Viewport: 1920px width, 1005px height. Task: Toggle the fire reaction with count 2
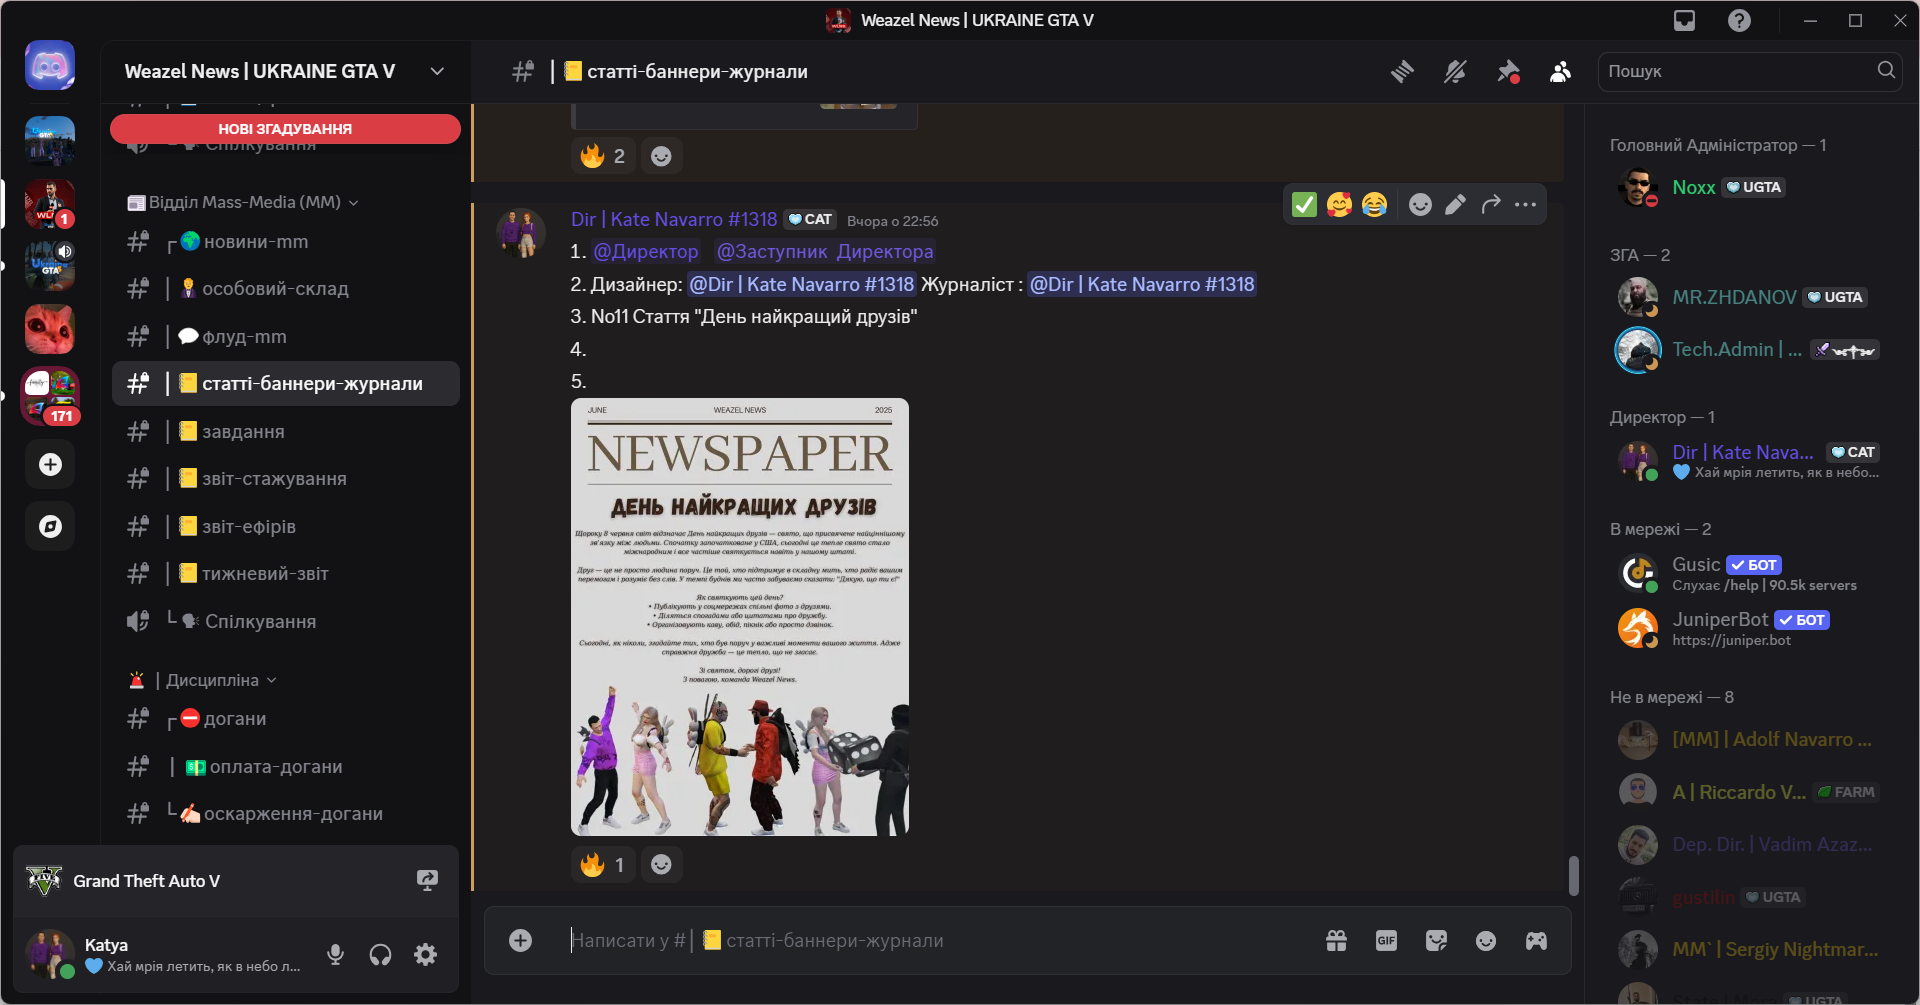click(x=603, y=156)
